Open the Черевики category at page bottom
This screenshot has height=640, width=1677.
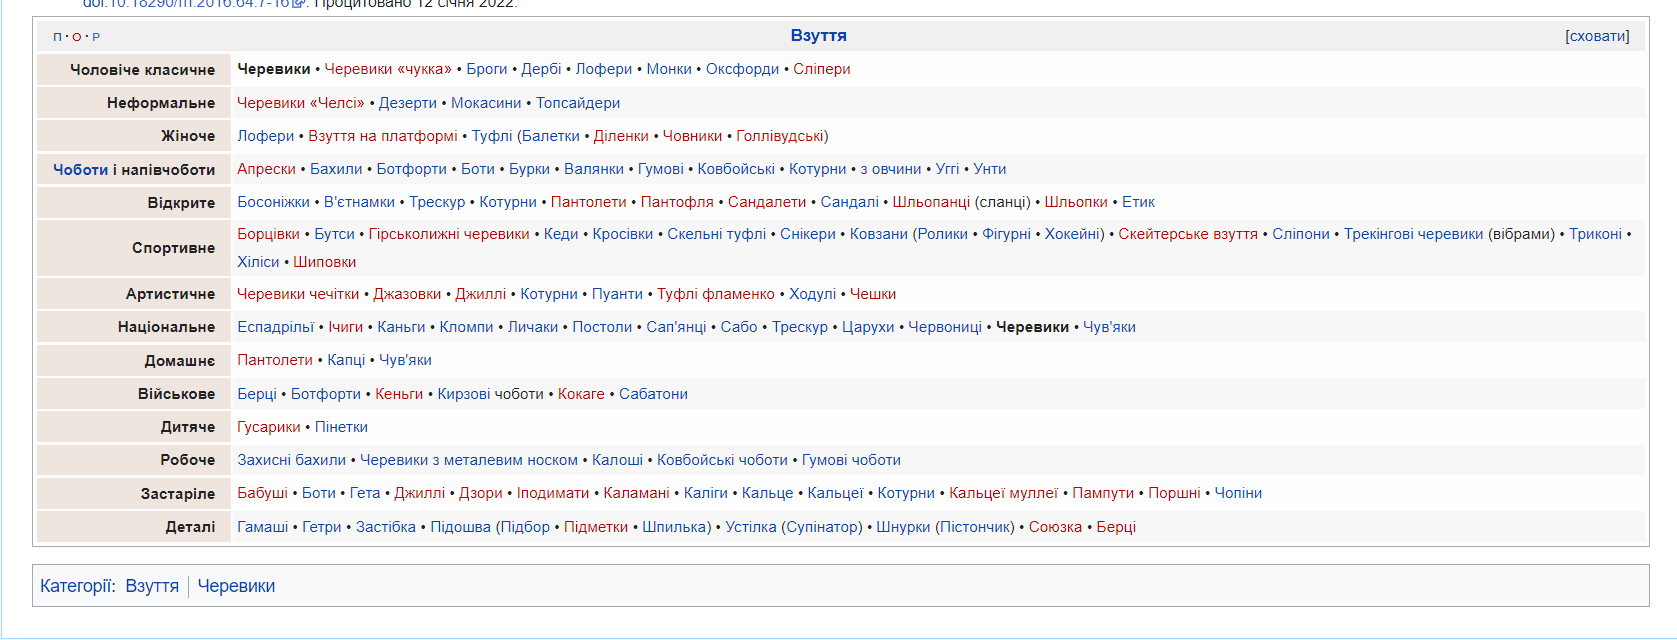(x=236, y=586)
